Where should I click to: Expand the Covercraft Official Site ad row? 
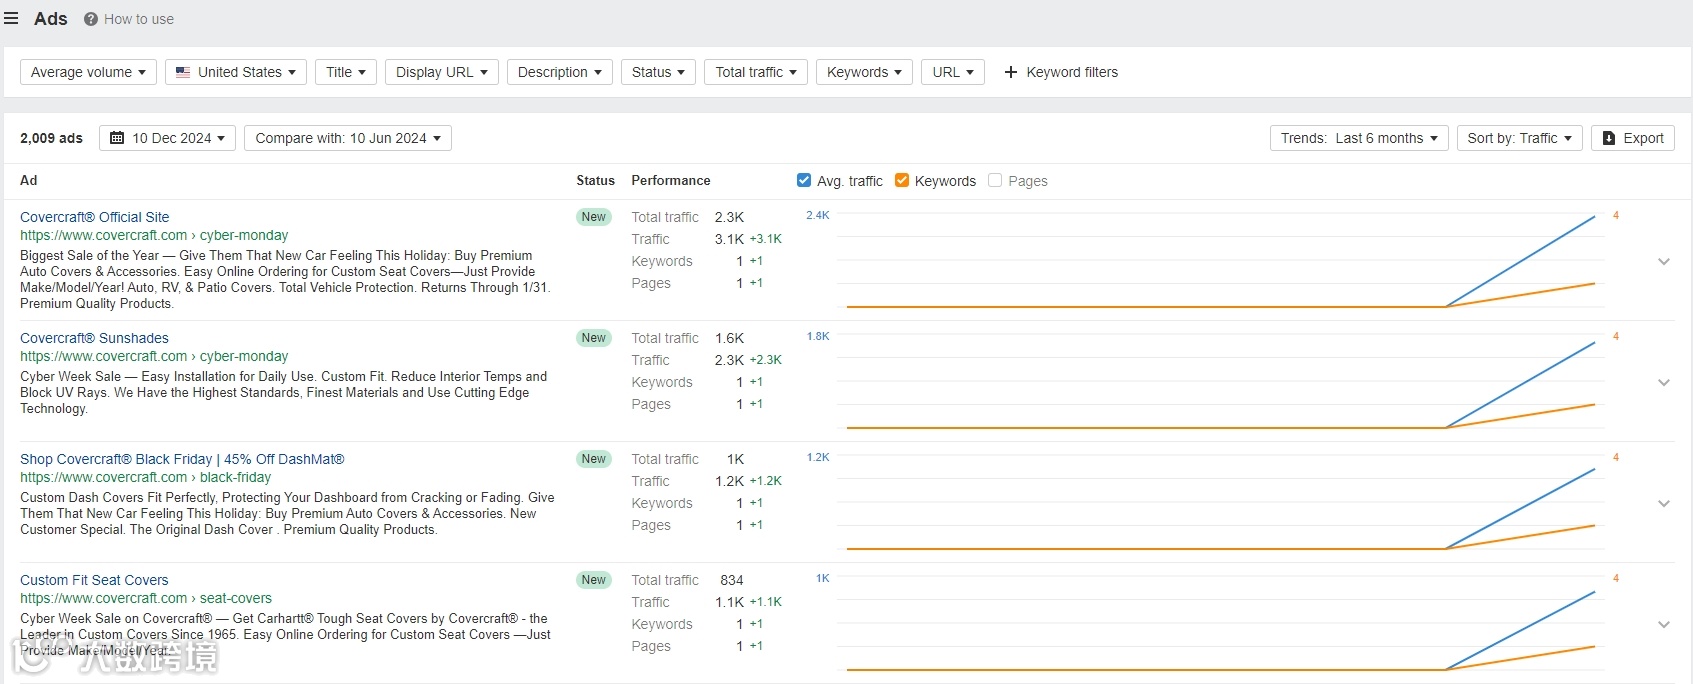point(1664,261)
